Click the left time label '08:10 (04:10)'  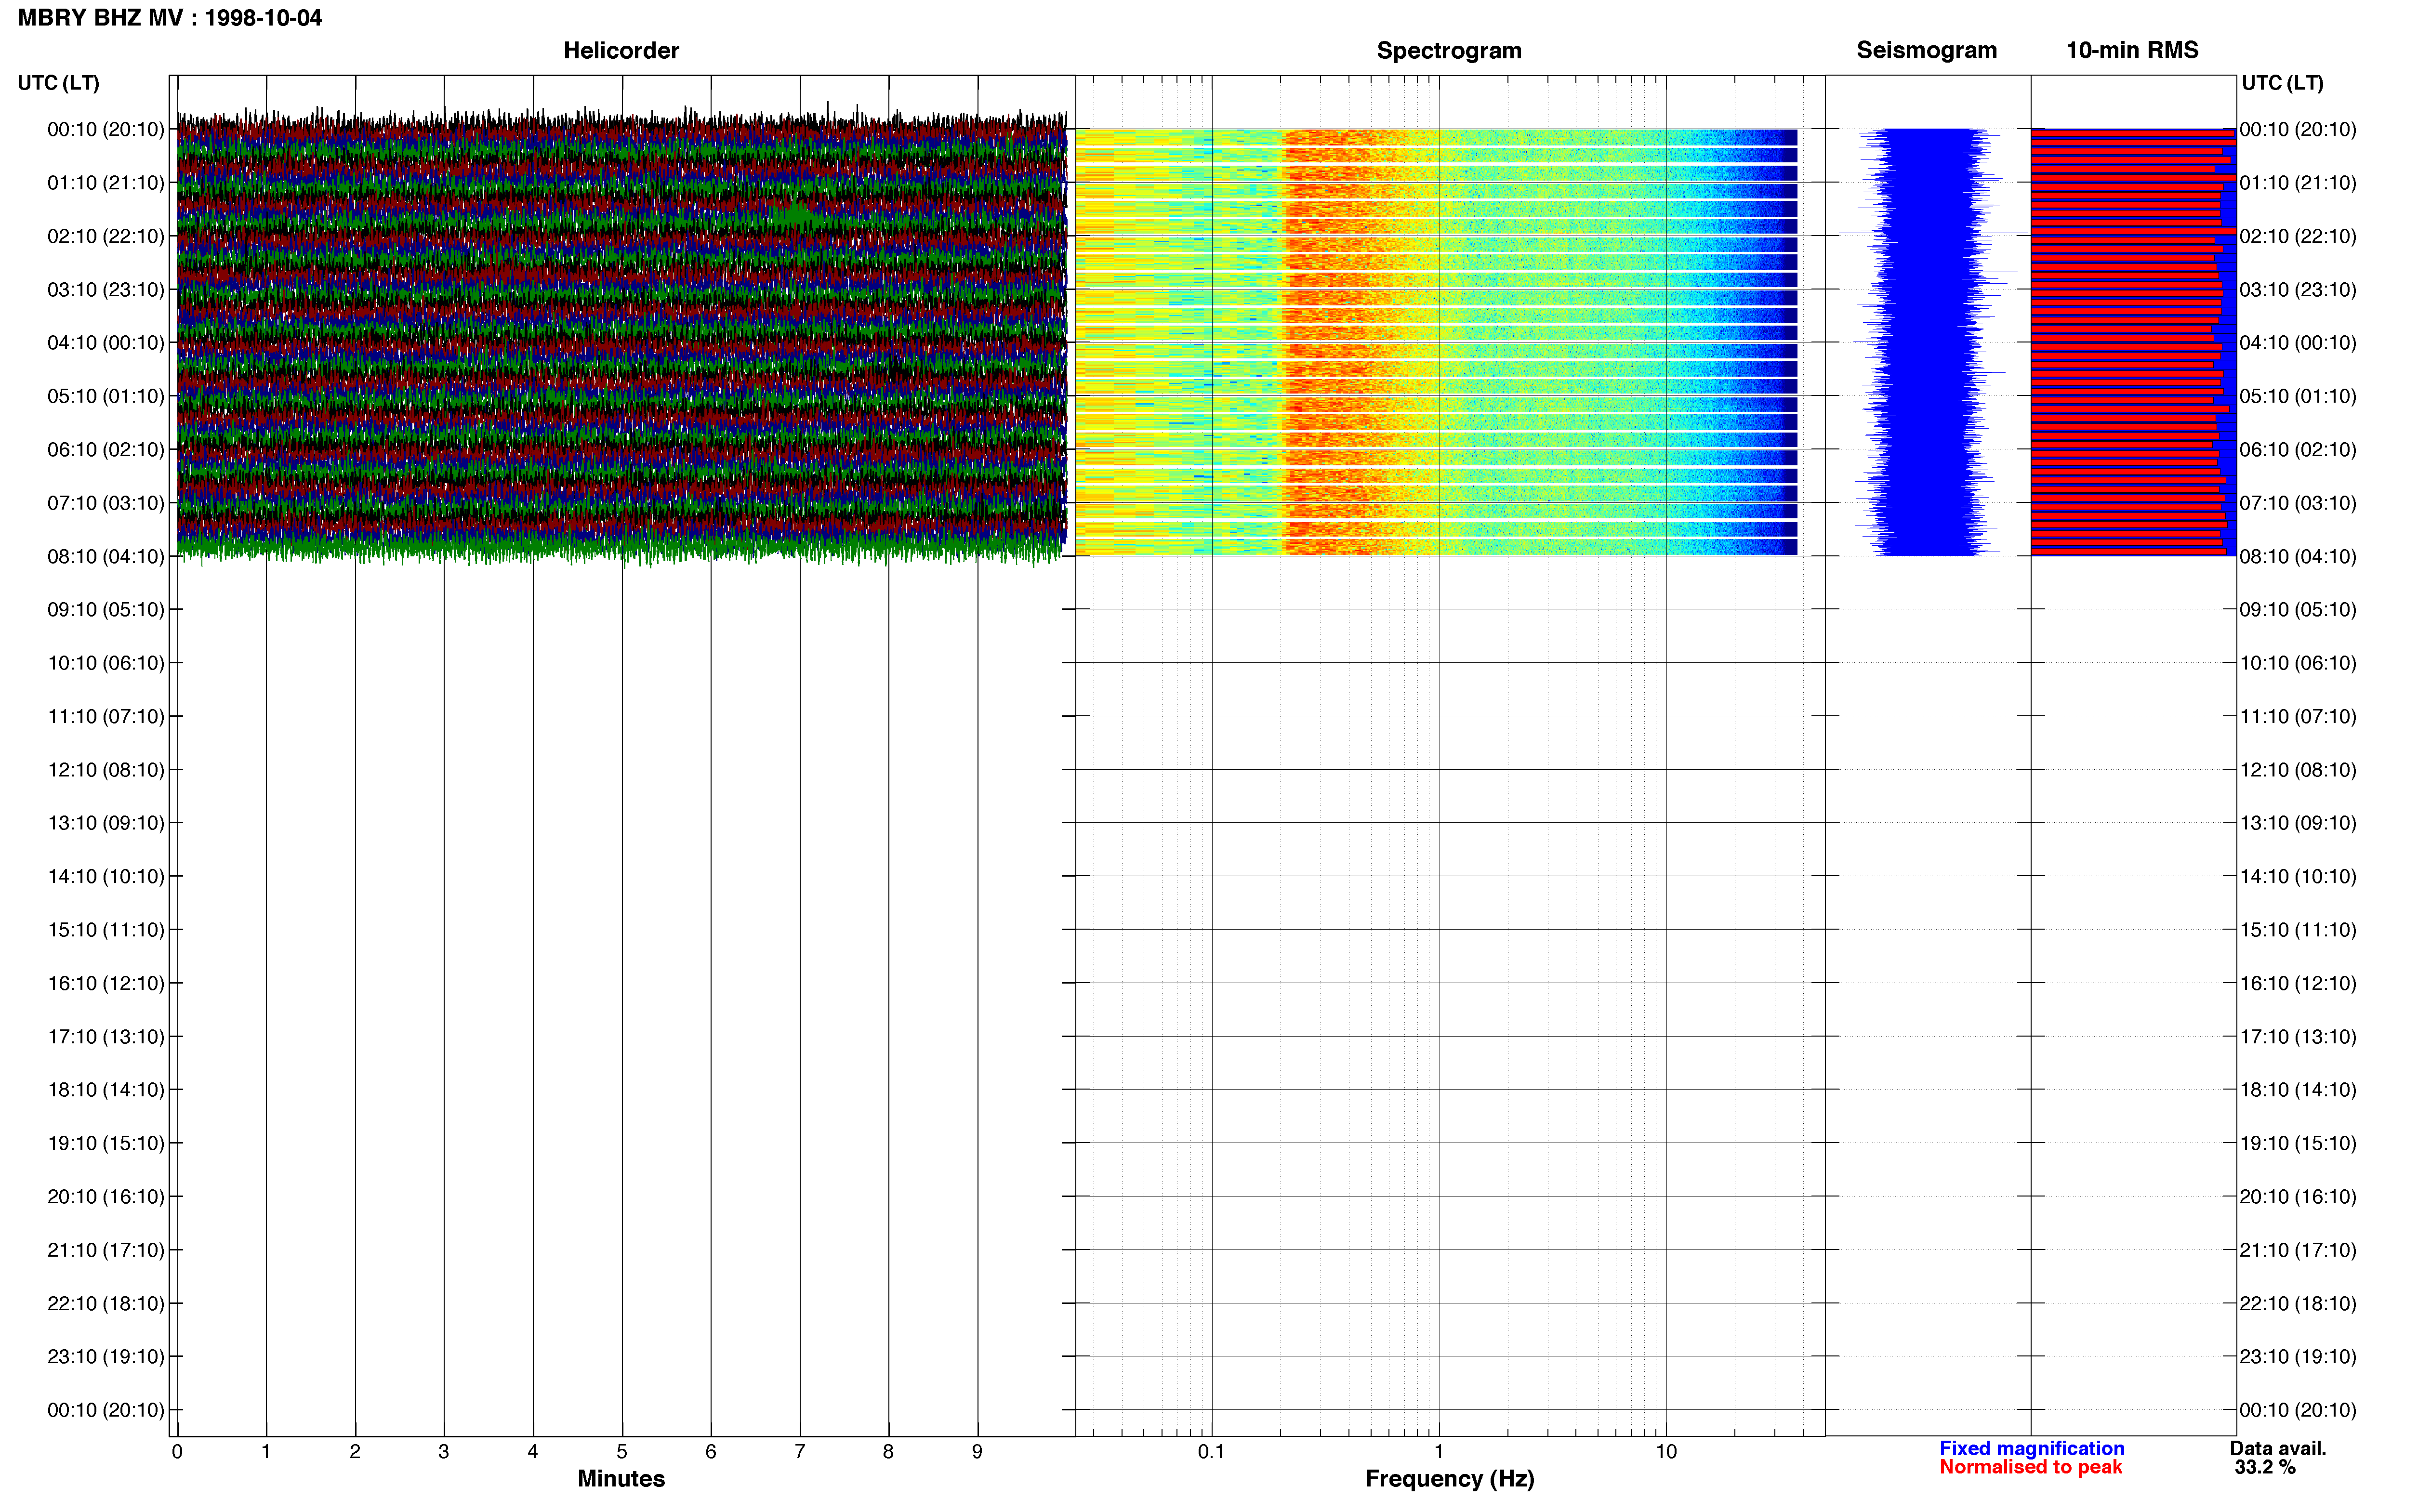click(x=106, y=556)
